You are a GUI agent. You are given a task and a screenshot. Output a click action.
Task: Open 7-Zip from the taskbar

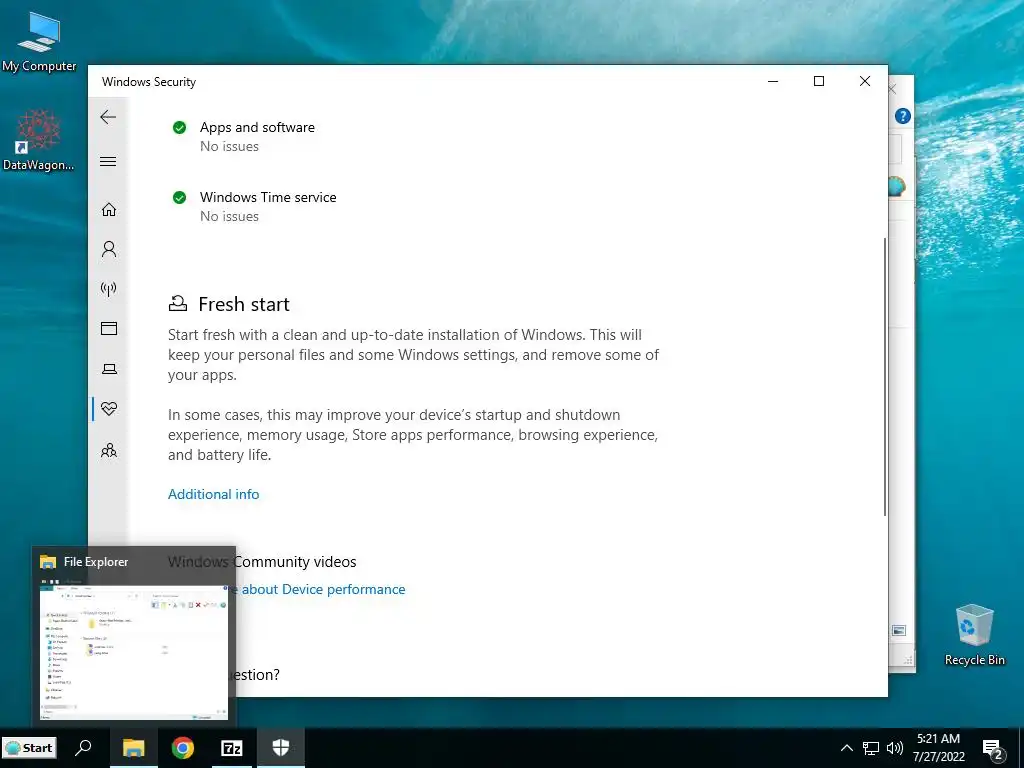[x=232, y=748]
